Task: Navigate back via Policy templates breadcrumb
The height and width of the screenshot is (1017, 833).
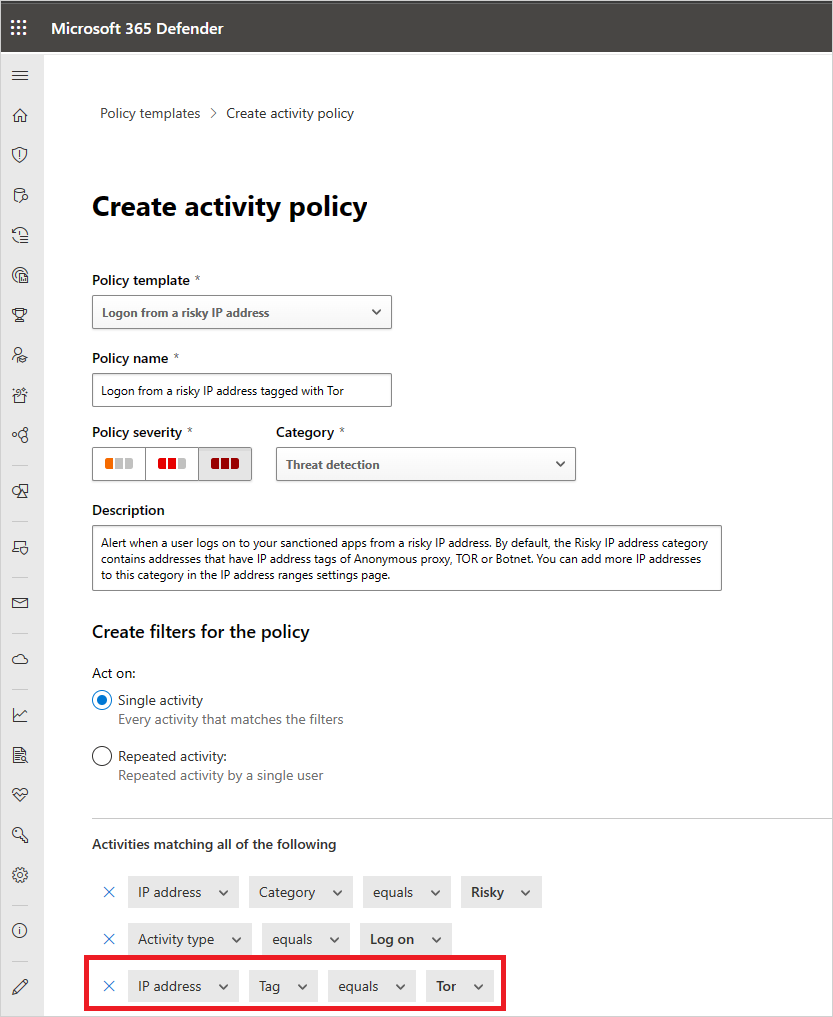Action: [x=150, y=113]
